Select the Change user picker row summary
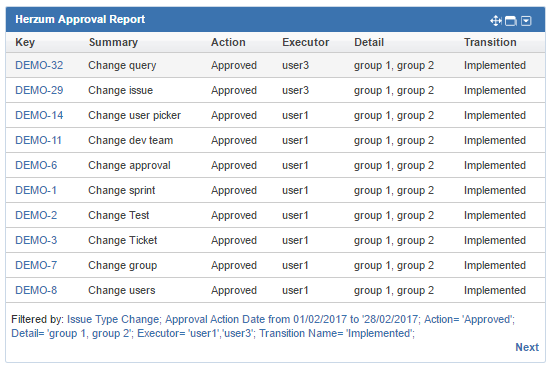The width and height of the screenshot is (553, 371). click(134, 115)
